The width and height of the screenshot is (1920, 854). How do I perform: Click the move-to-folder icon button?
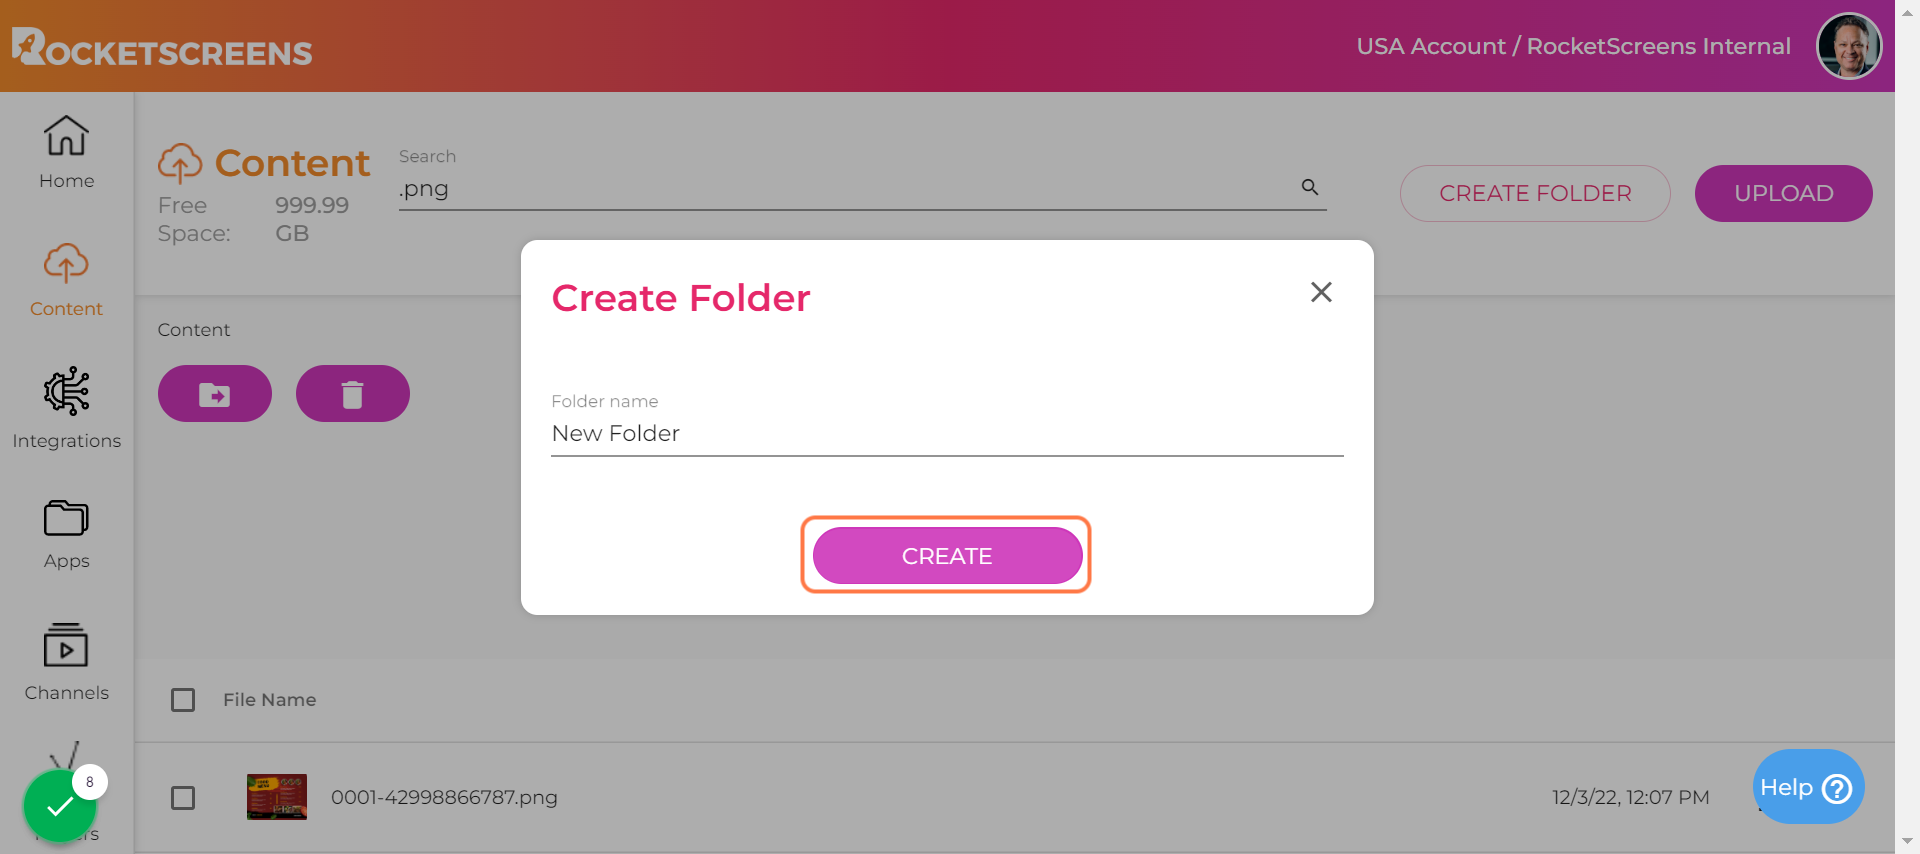point(215,394)
